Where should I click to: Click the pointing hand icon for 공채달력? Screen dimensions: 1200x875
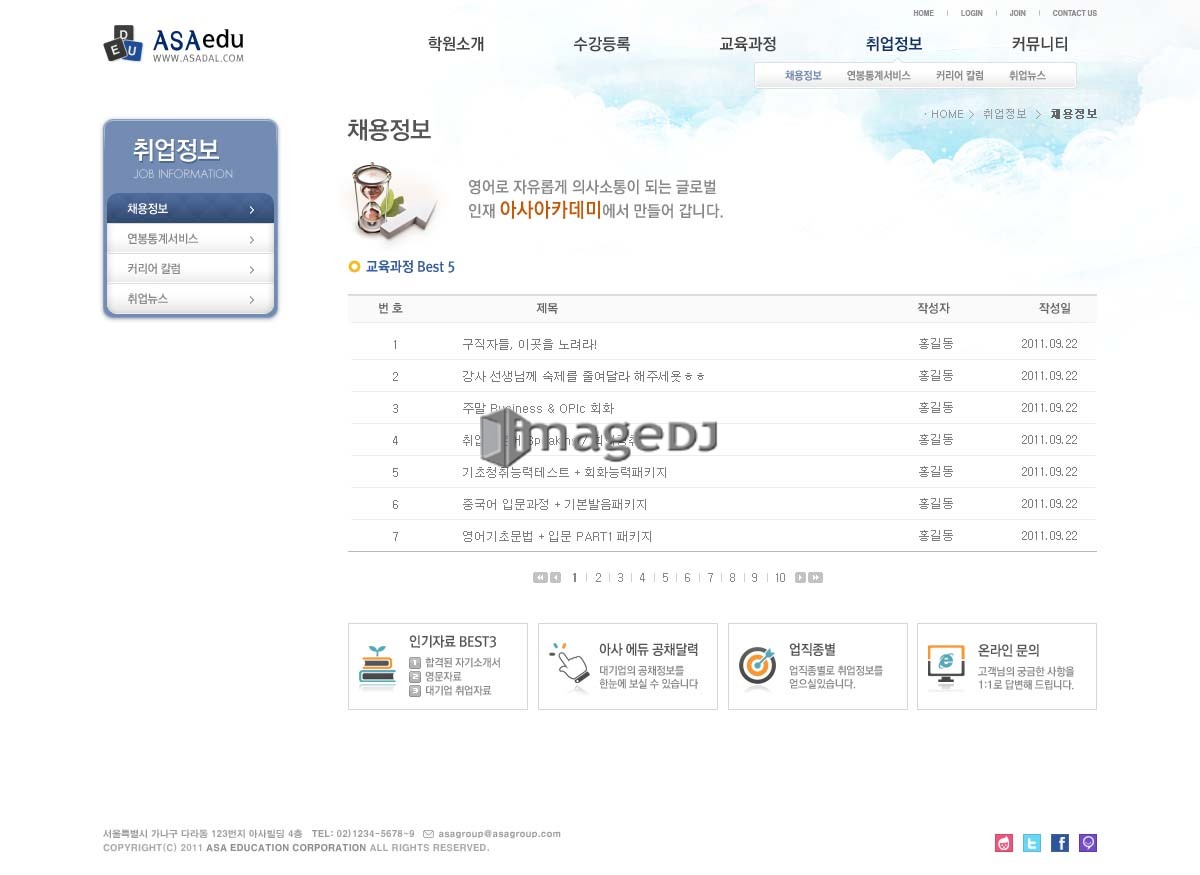tap(569, 664)
